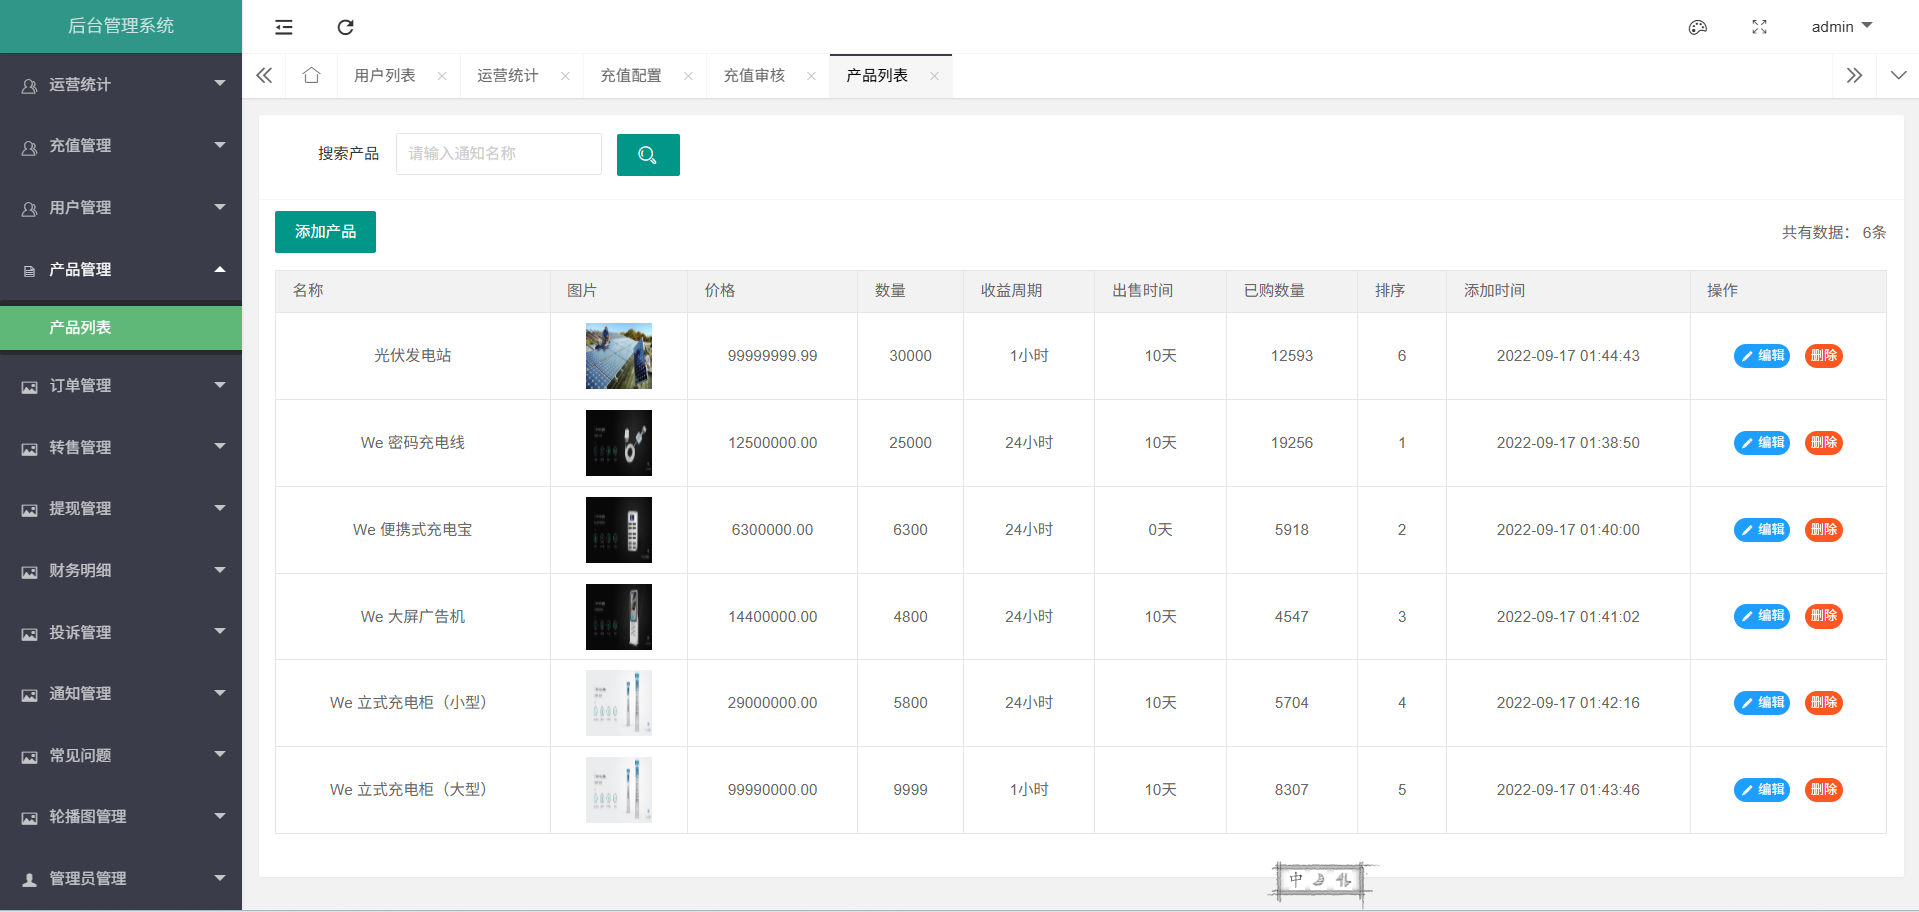1919x912 pixels.
Task: Click the green search magnifier button
Action: [x=648, y=155]
